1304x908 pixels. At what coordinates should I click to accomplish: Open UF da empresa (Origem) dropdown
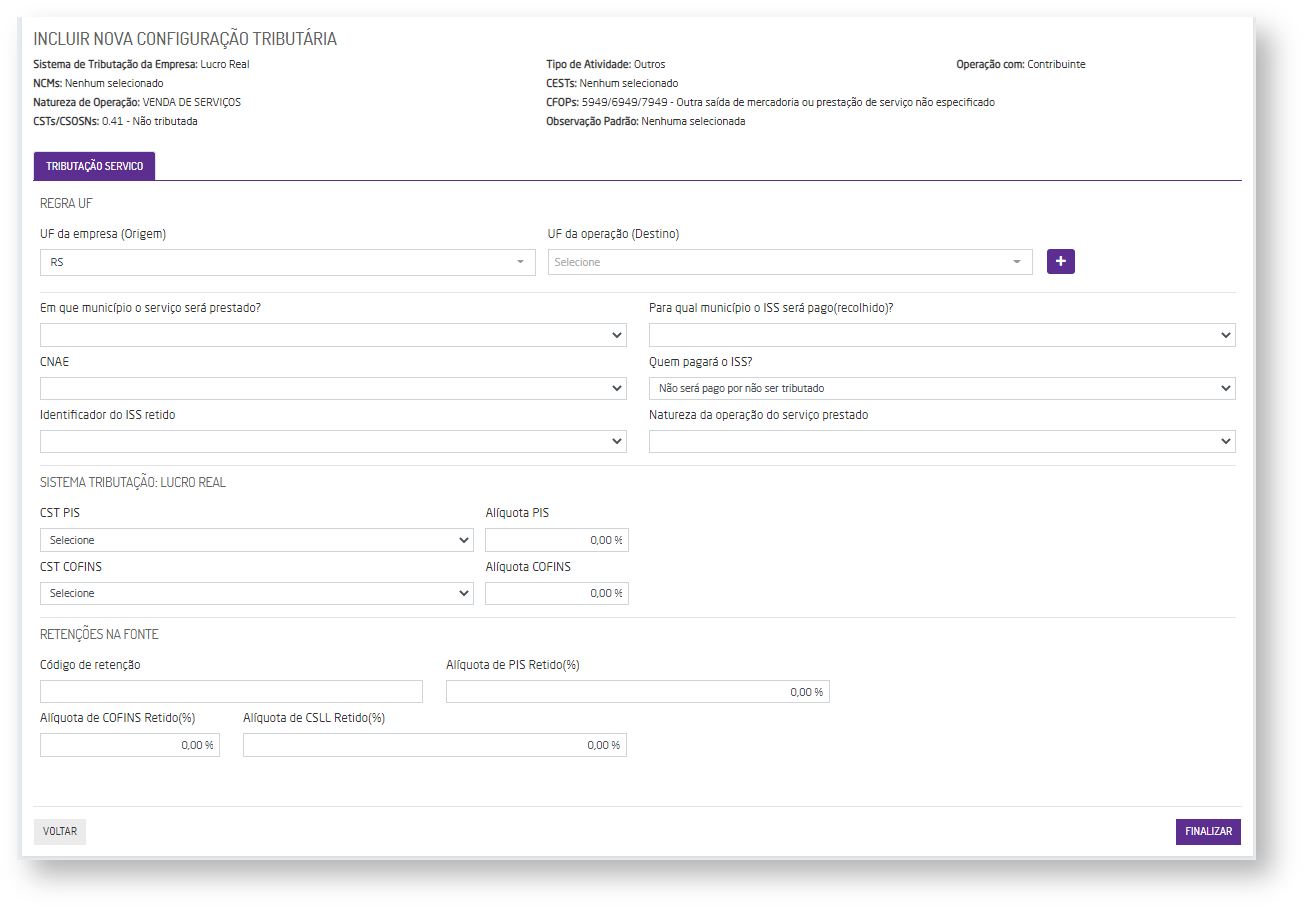287,262
